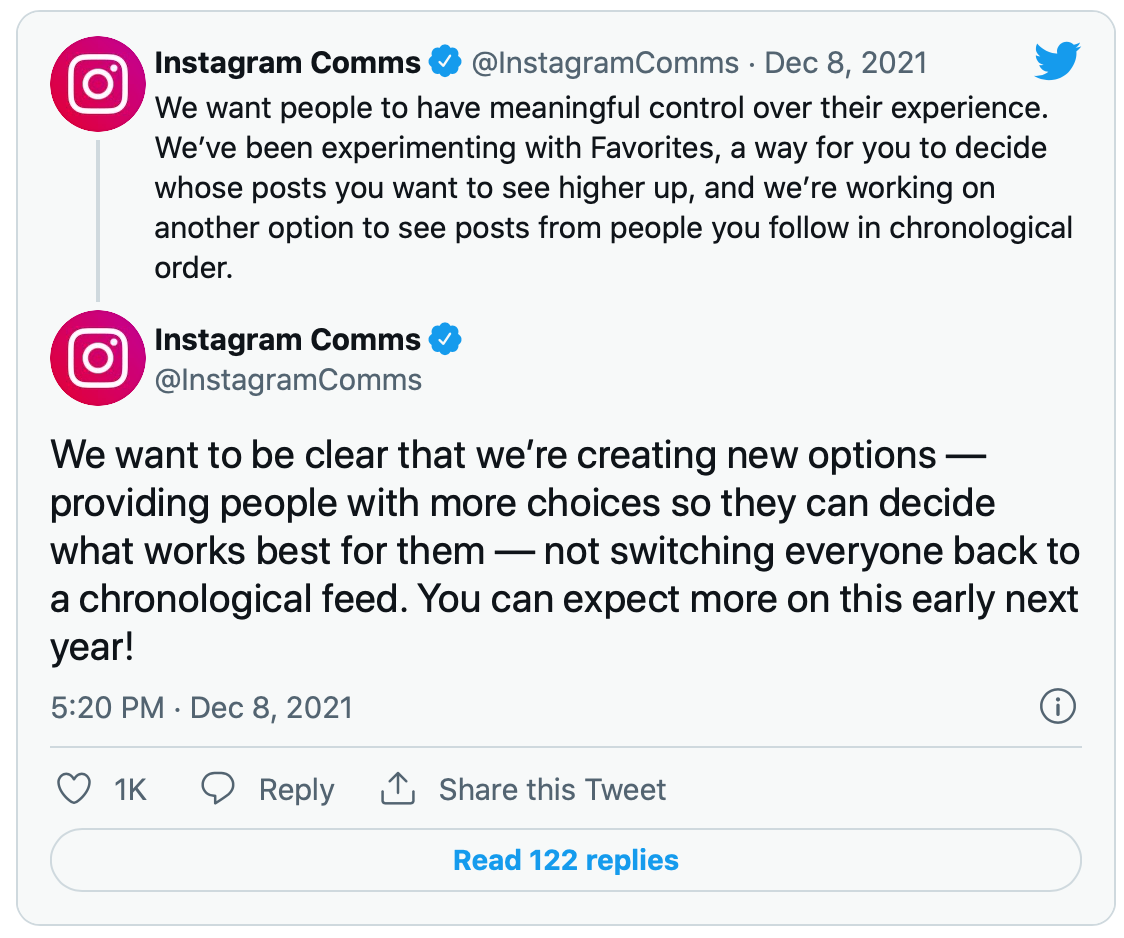The height and width of the screenshot is (938, 1124).
Task: Click Share this Tweet
Action: [x=552, y=789]
